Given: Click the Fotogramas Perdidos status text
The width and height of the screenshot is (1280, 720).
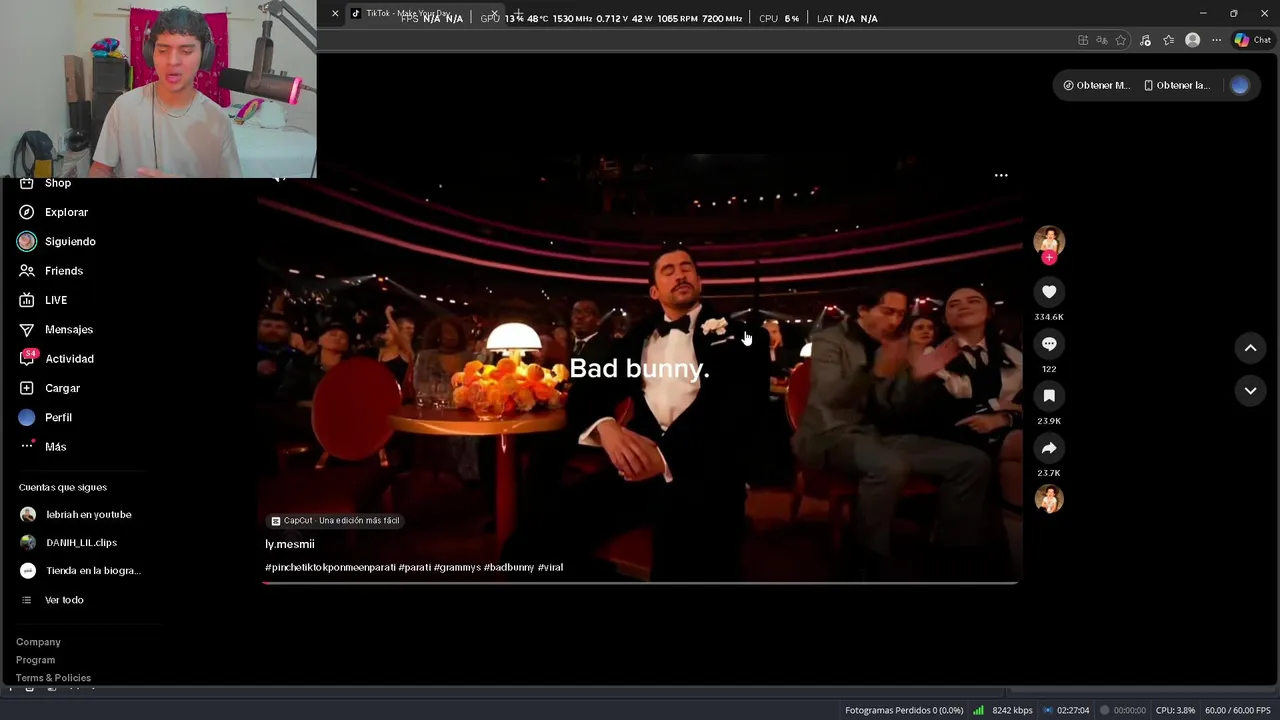Looking at the screenshot, I should click(x=904, y=710).
